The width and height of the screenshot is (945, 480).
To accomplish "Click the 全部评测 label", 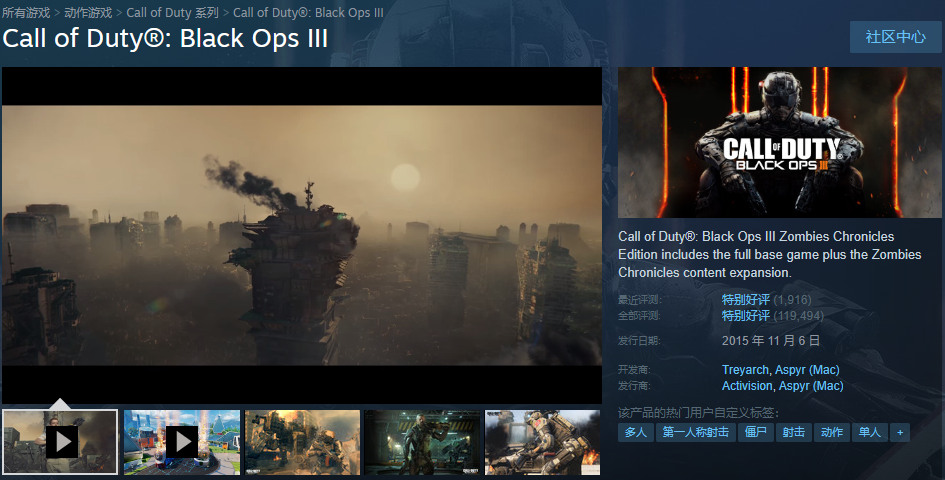I will point(639,315).
